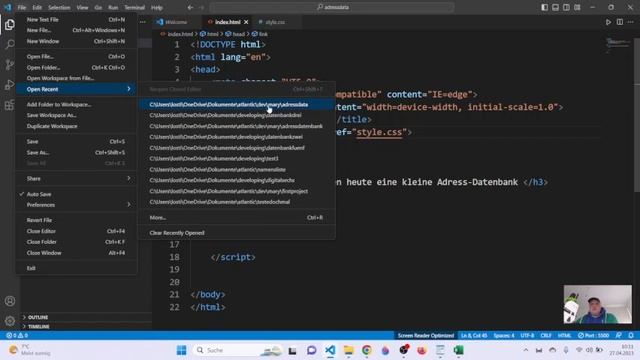The height and width of the screenshot is (360, 640).
Task: Click the style.css link in code
Action: click(x=379, y=132)
